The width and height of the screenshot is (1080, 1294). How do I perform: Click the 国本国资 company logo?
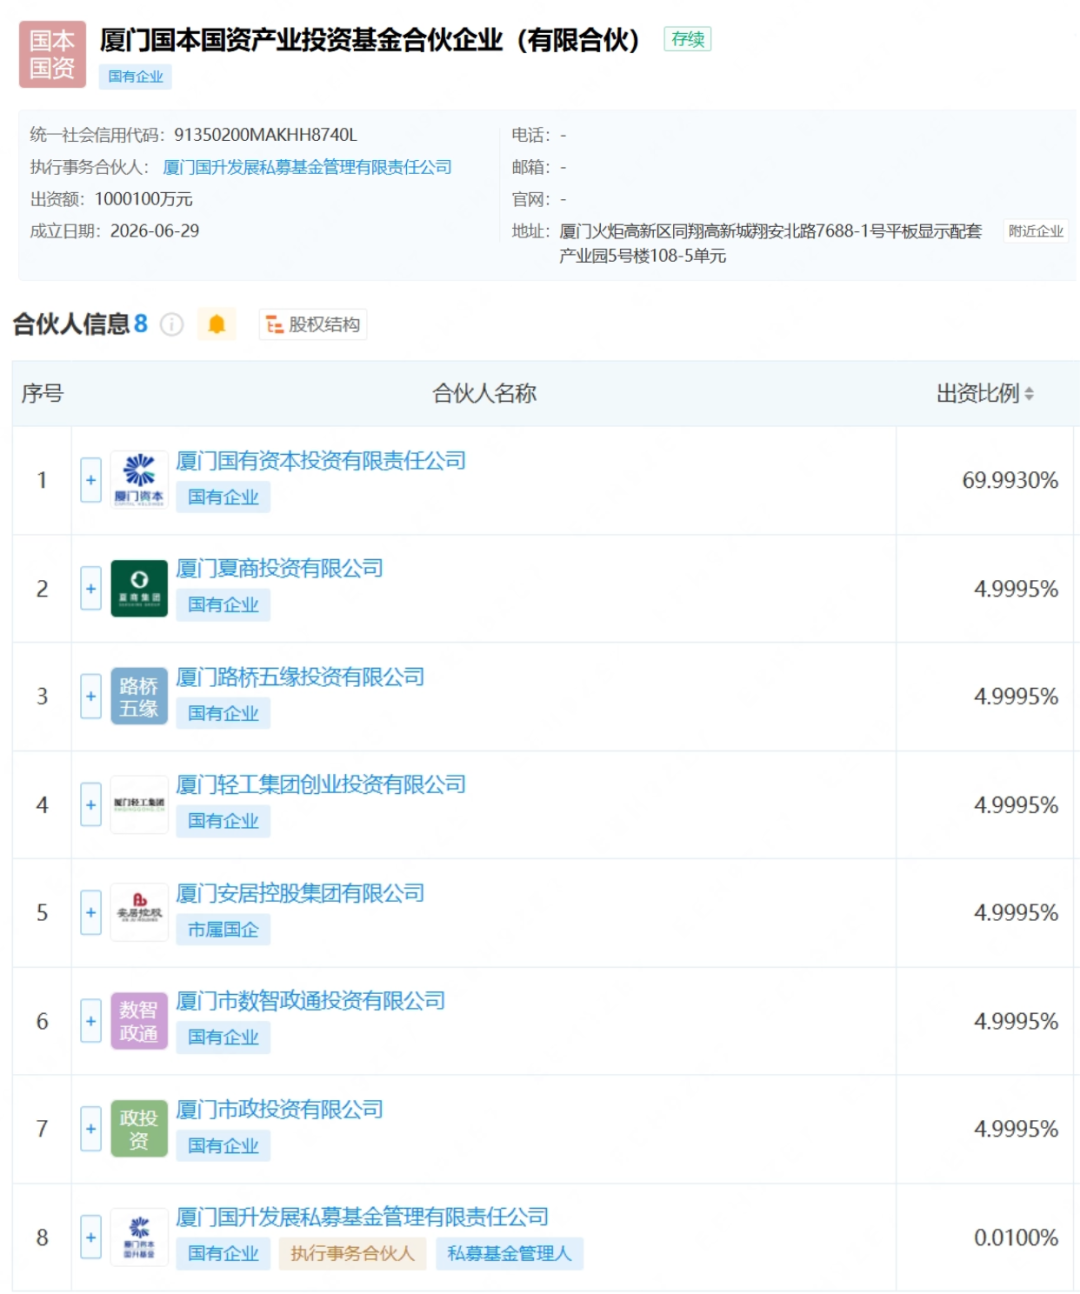(x=52, y=54)
